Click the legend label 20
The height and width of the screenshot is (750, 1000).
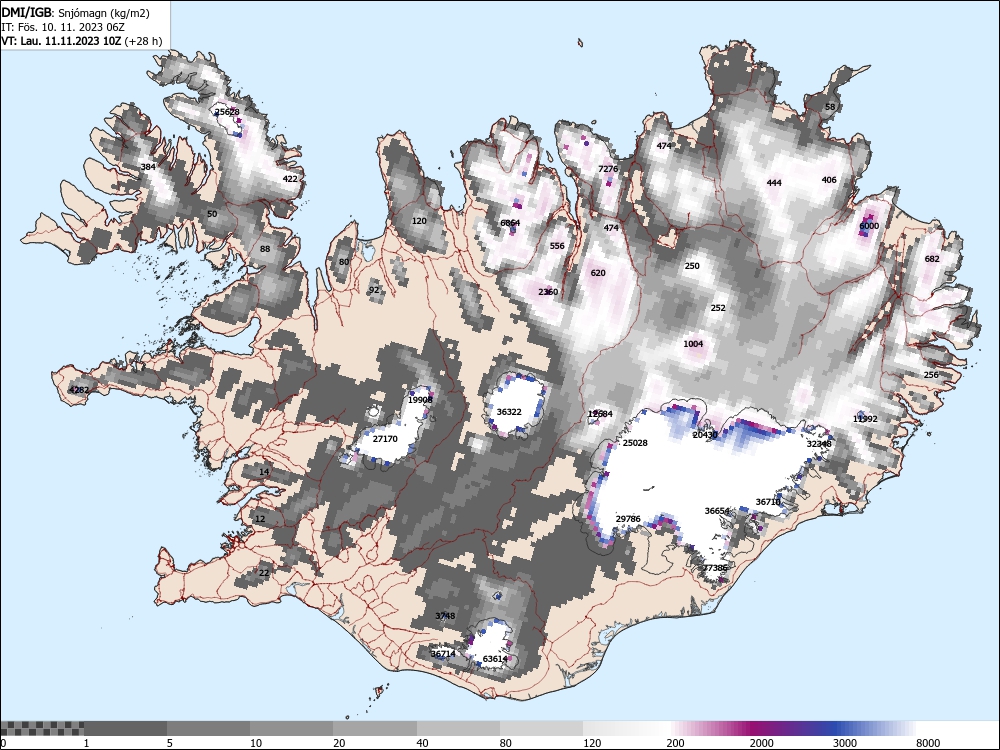339,743
